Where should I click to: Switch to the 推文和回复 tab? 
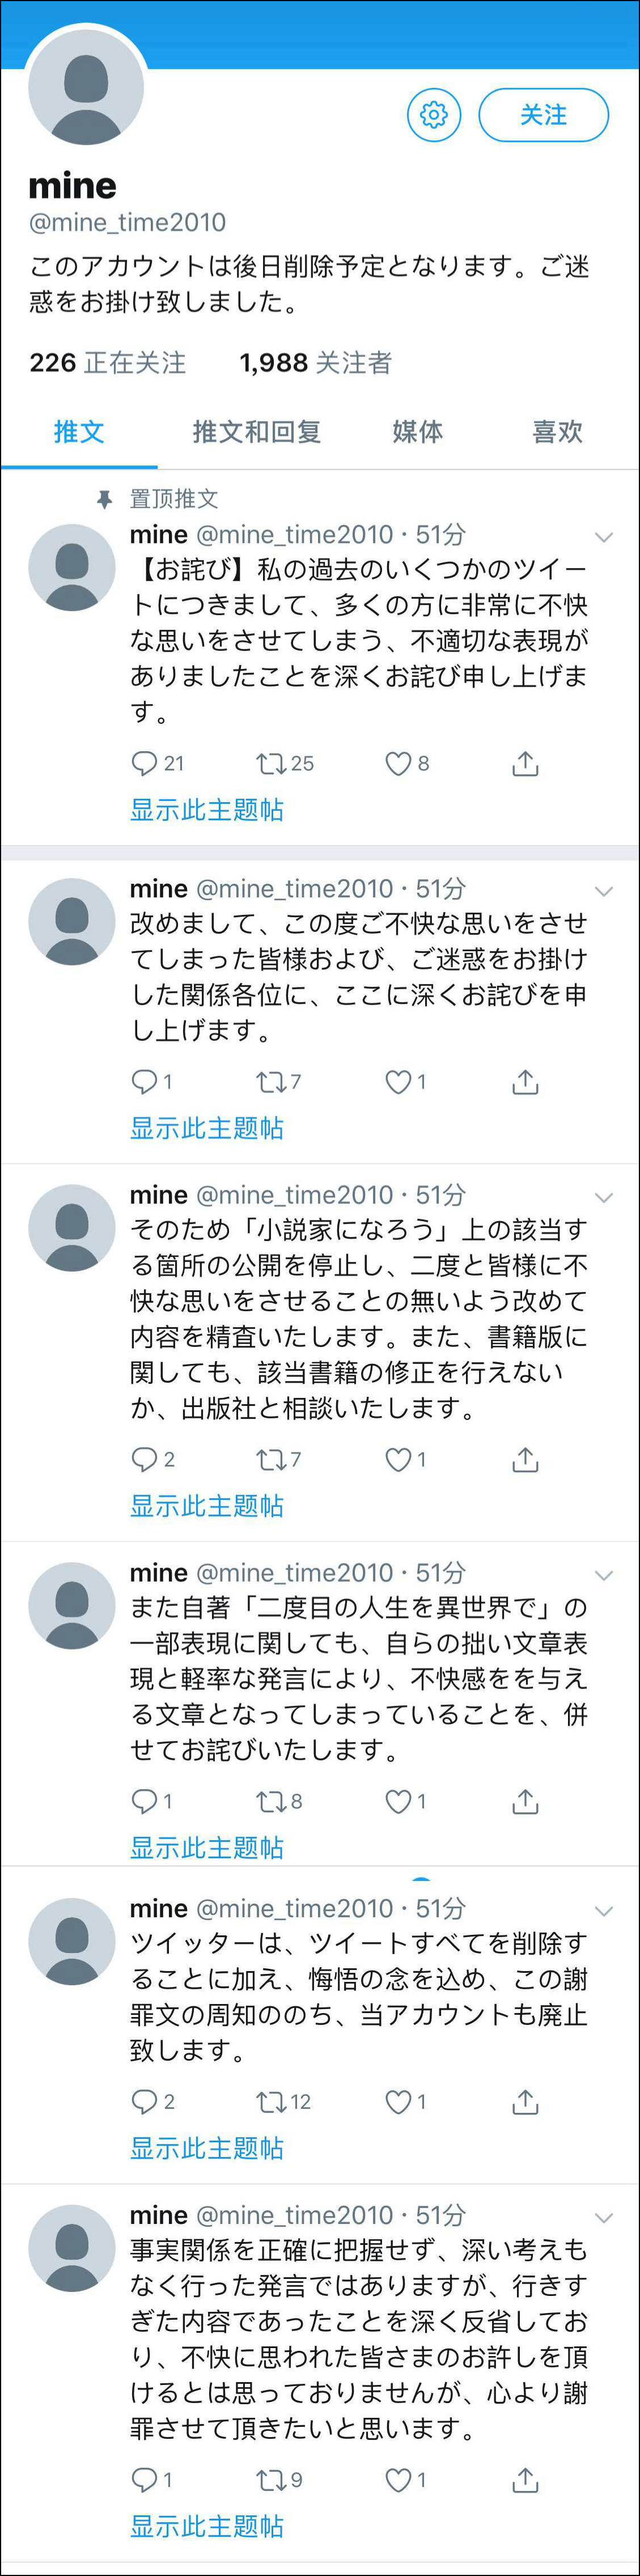(257, 432)
